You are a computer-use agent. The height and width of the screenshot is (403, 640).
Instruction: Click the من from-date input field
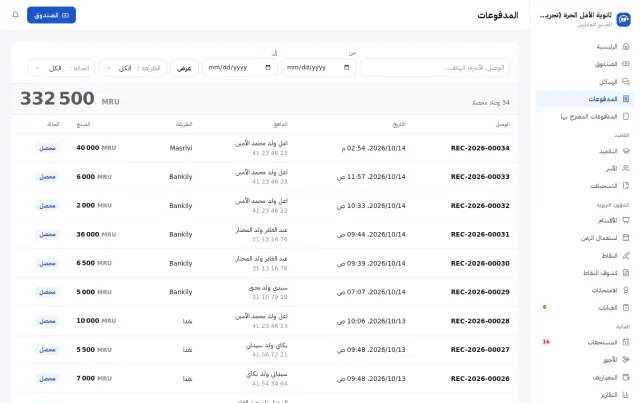(318, 68)
